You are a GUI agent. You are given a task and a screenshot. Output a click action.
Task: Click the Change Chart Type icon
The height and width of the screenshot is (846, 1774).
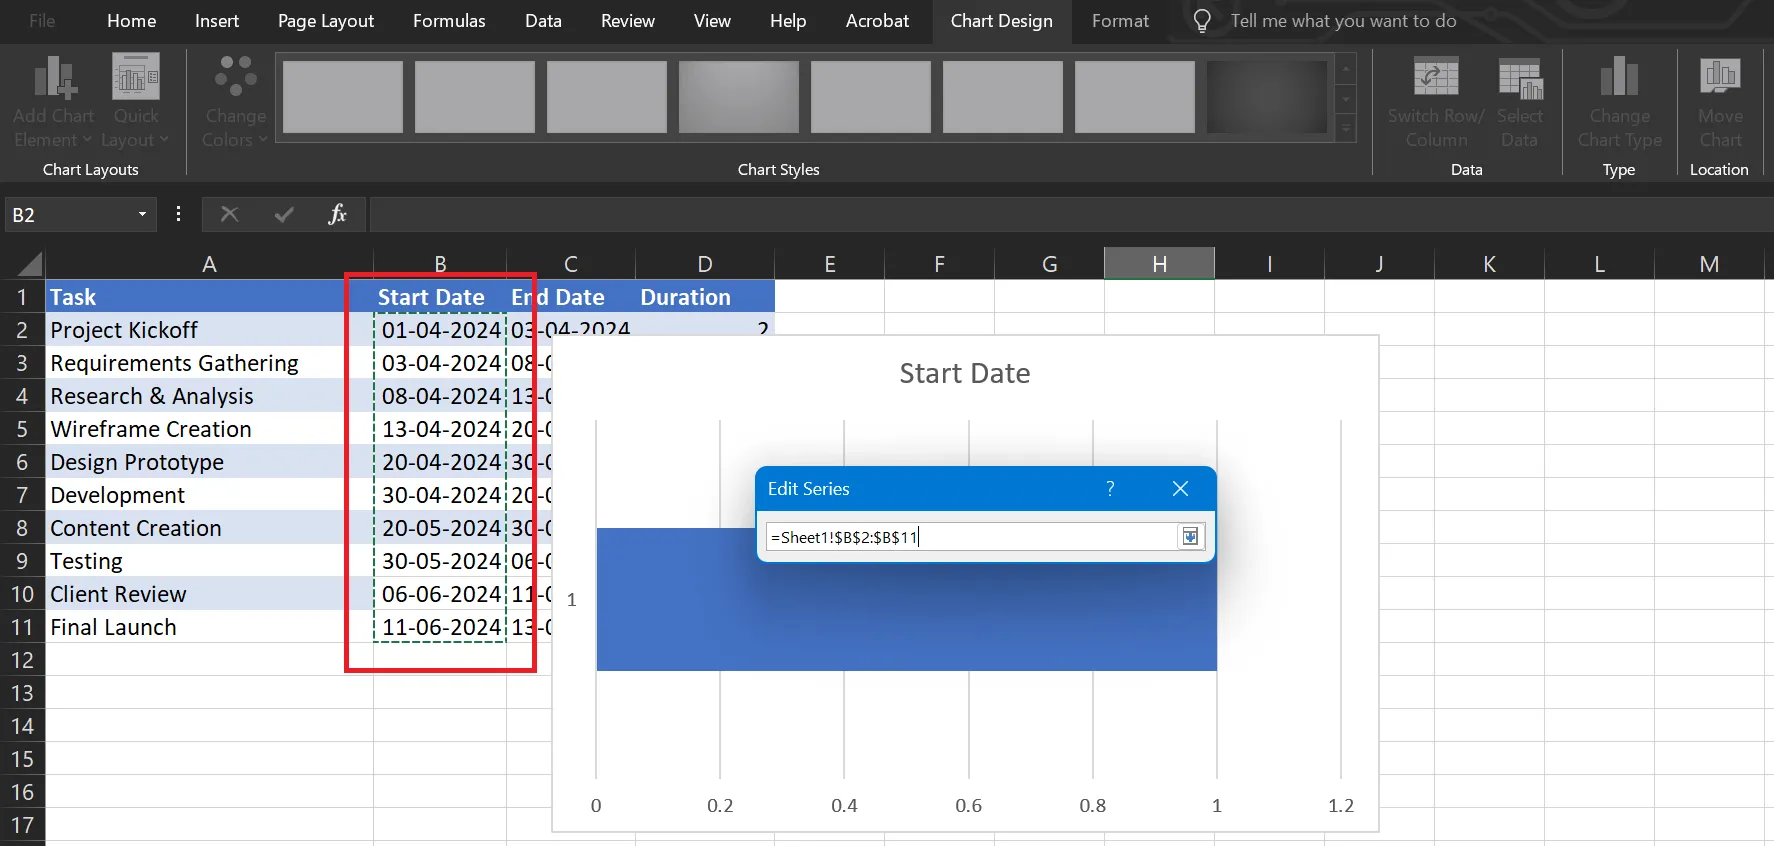tap(1619, 76)
